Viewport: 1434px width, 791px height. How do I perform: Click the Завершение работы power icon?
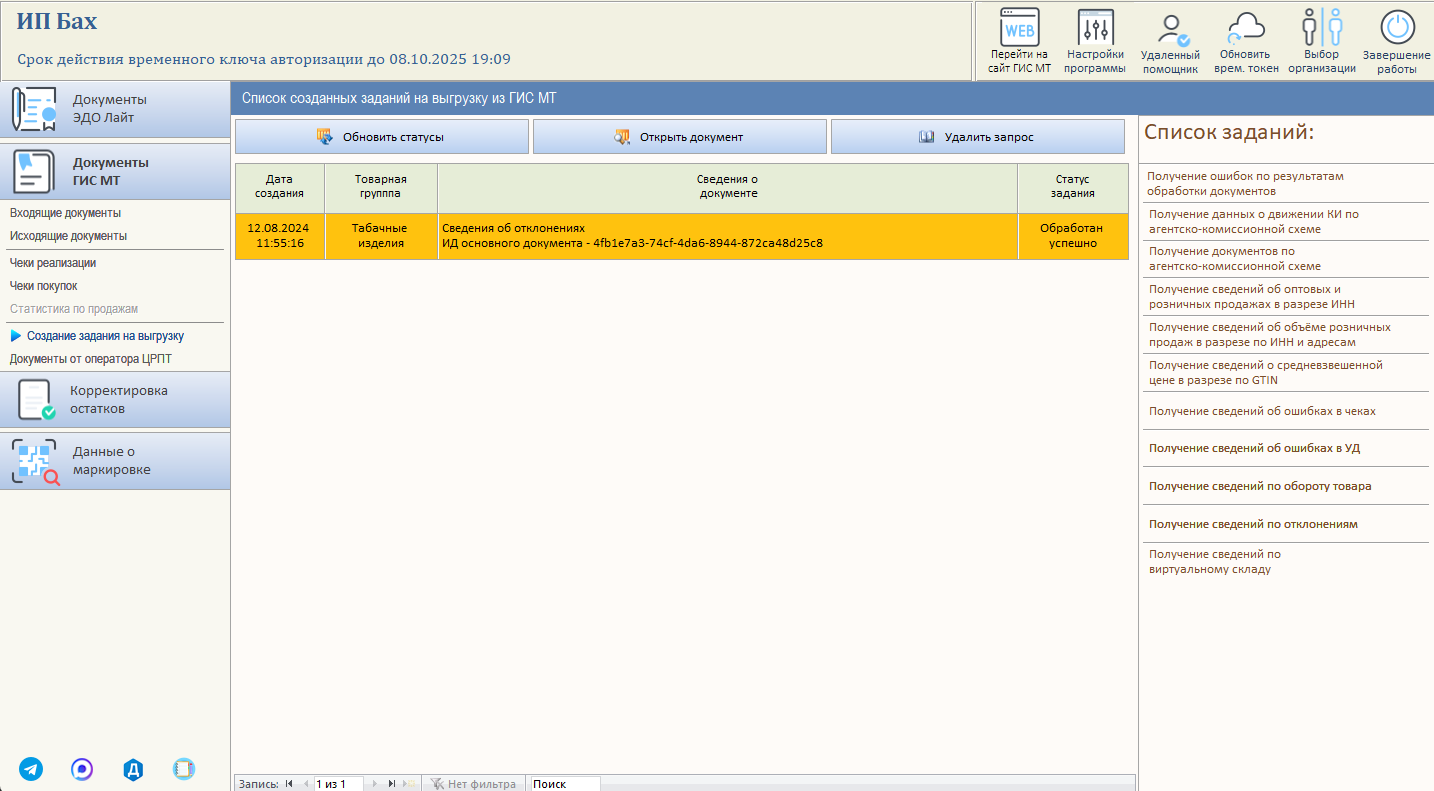click(x=1397, y=27)
